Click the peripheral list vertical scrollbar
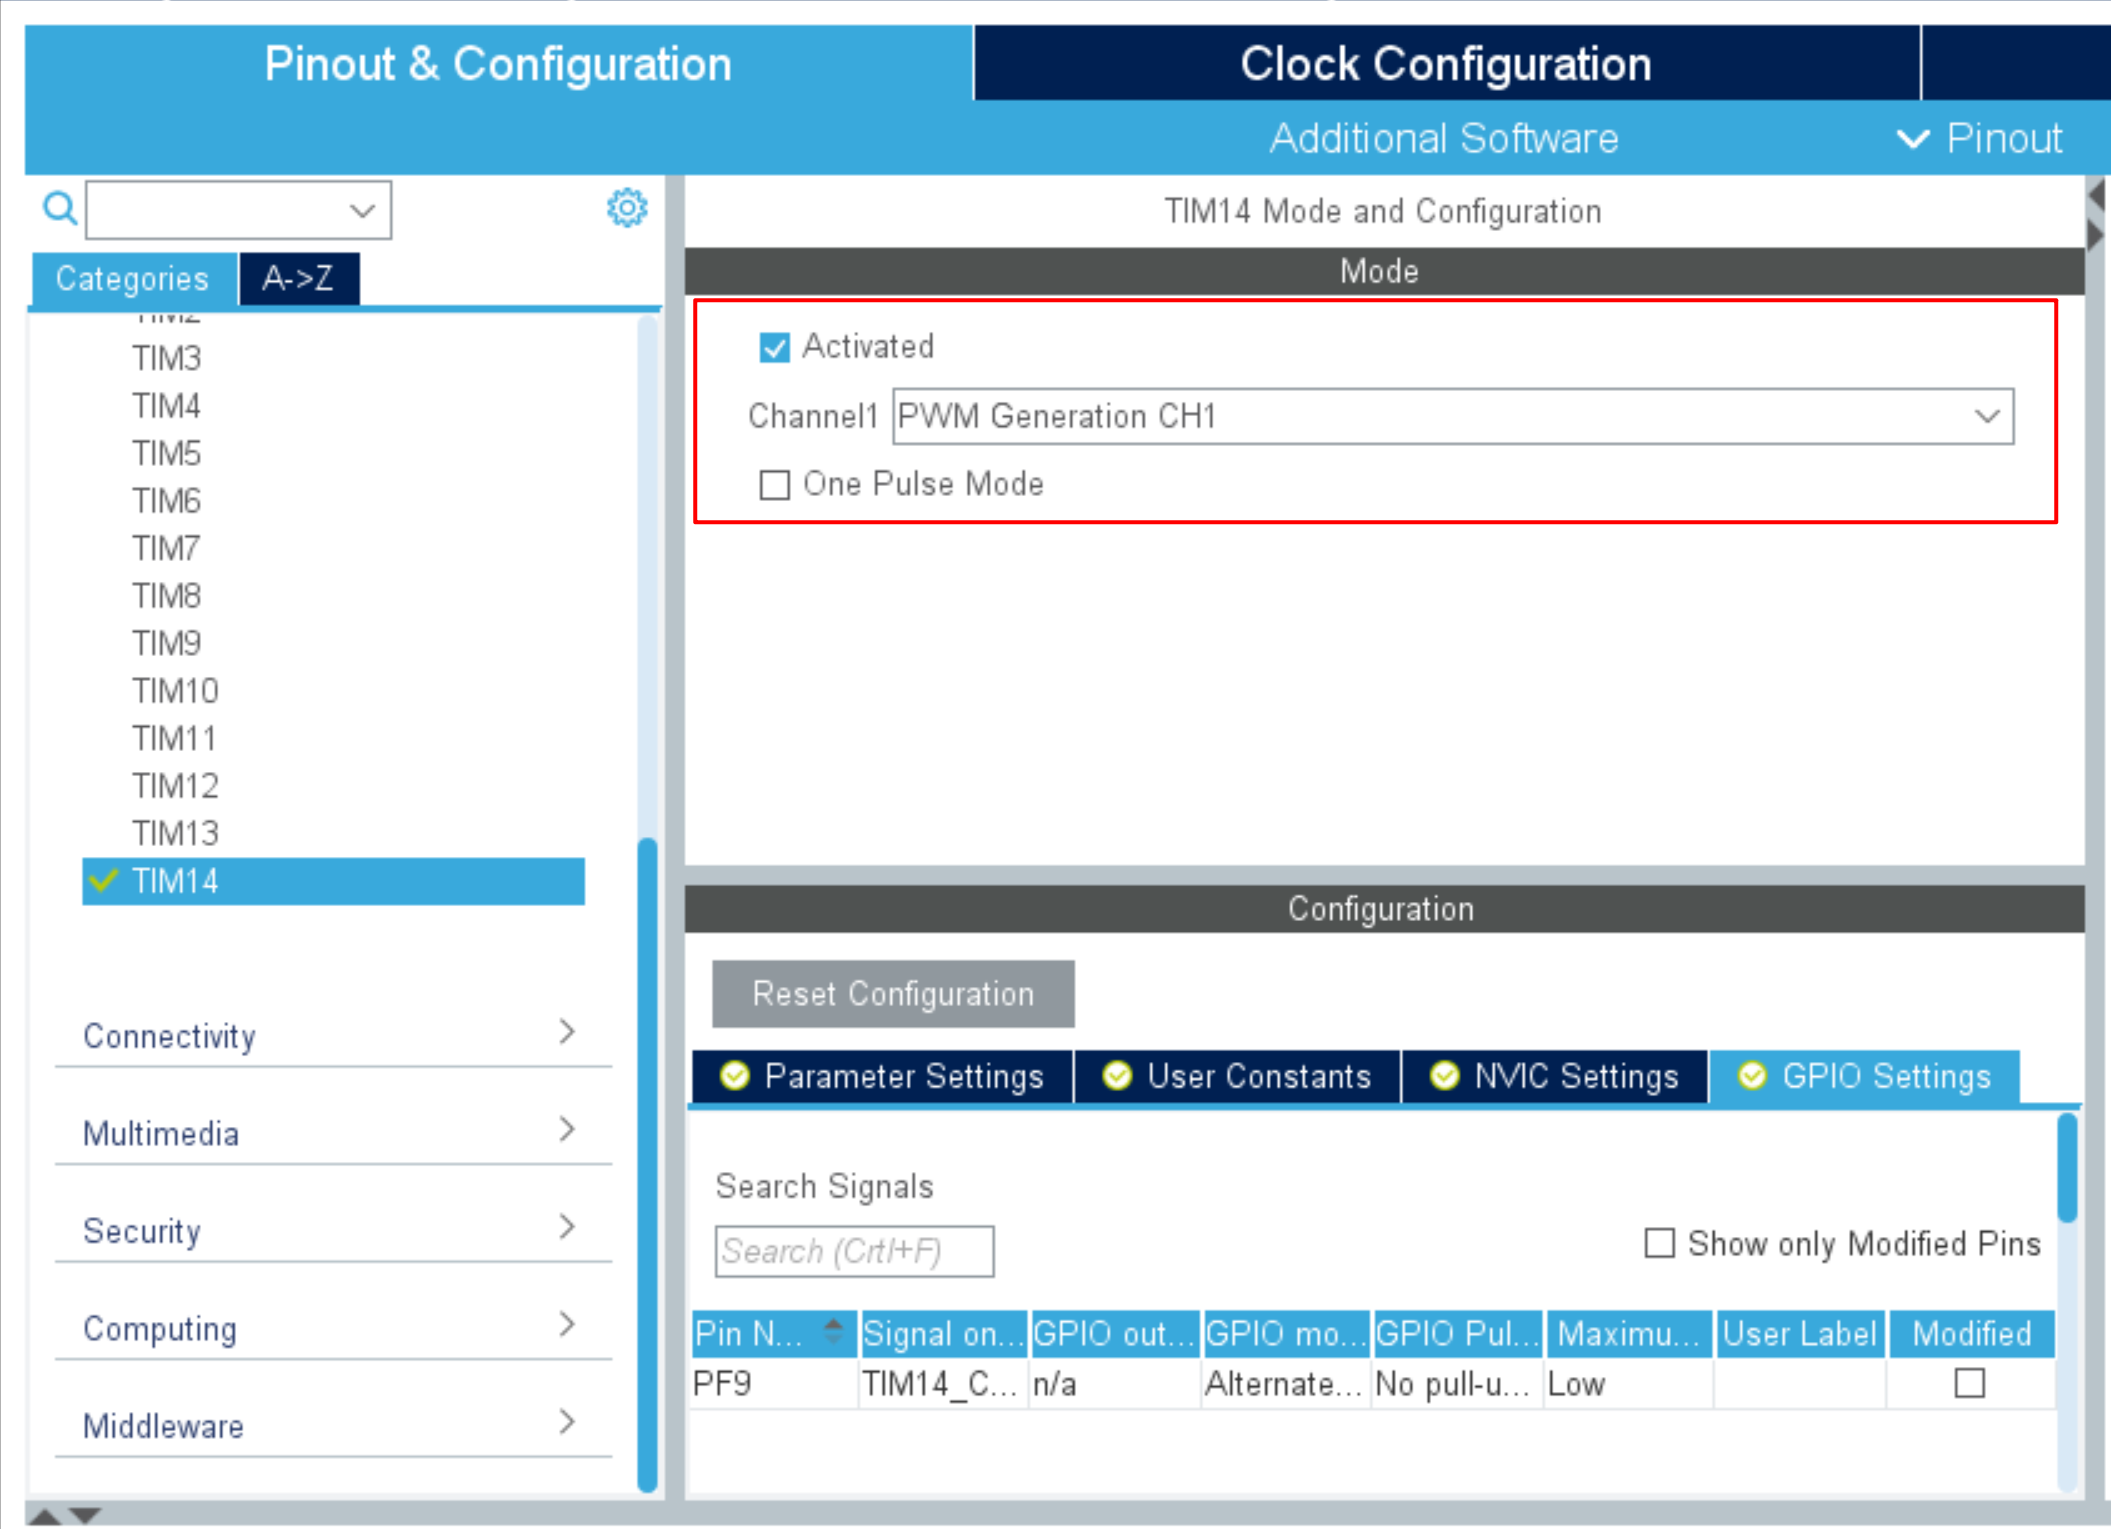 tap(647, 1164)
